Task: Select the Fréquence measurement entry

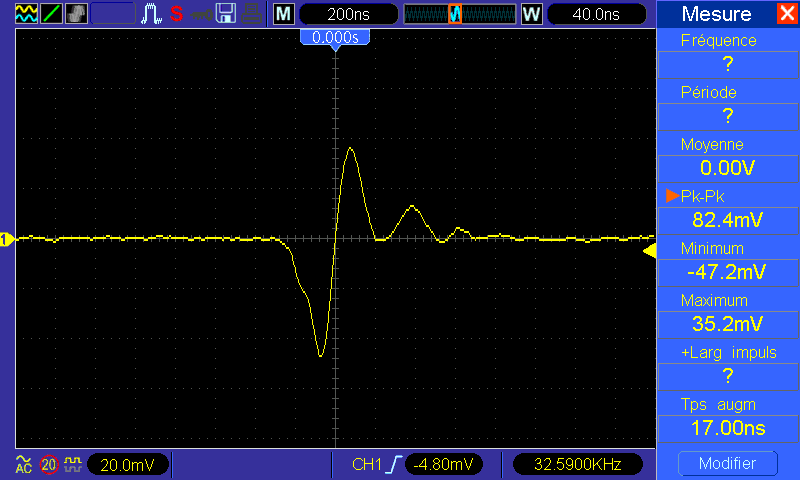Action: click(727, 52)
